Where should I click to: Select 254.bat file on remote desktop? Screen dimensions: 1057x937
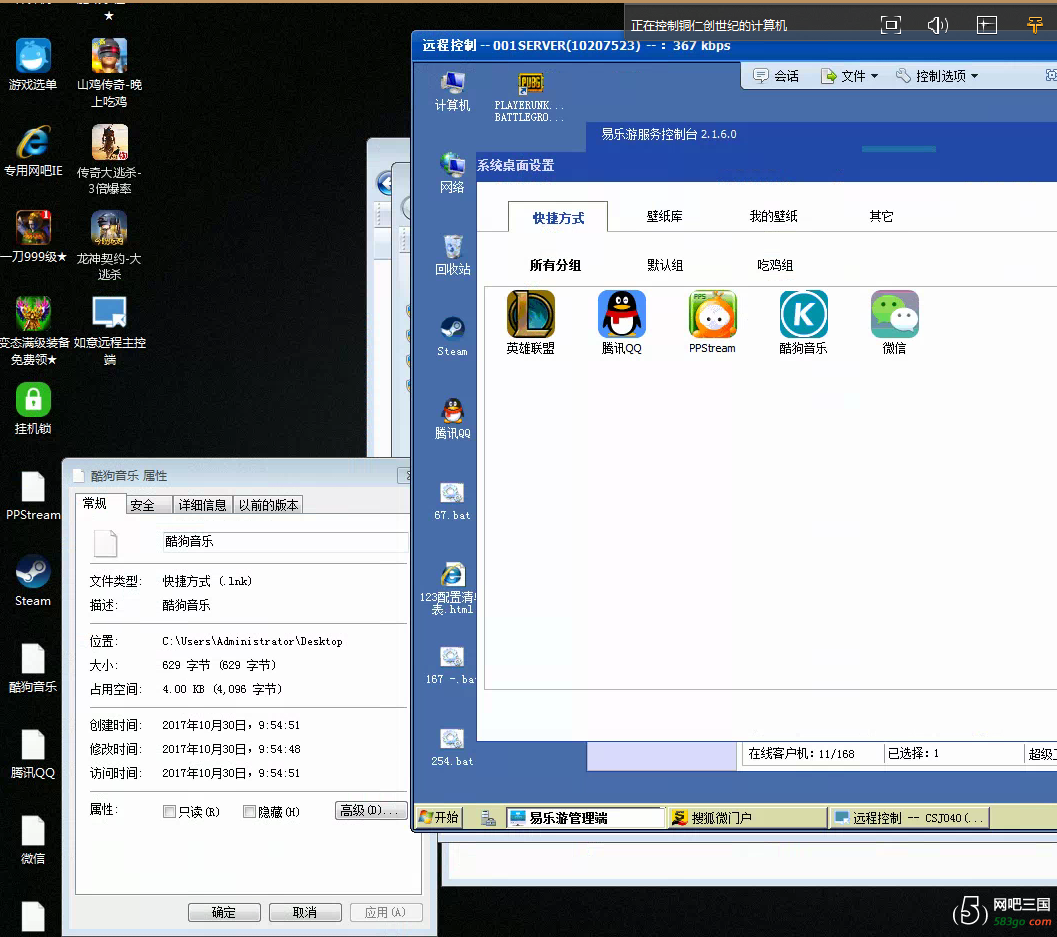pos(452,748)
